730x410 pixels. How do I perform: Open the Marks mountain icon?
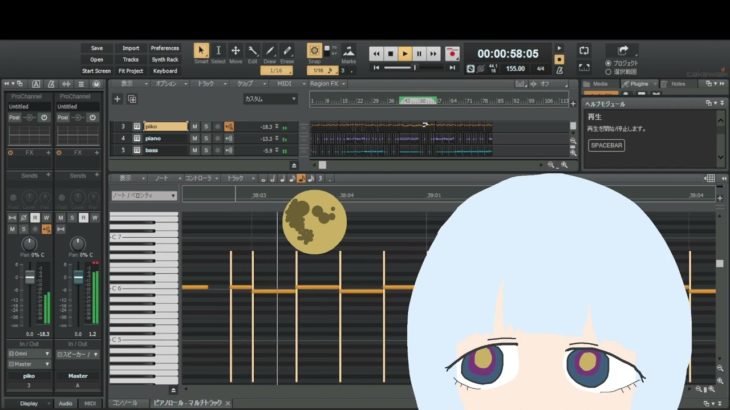point(348,51)
